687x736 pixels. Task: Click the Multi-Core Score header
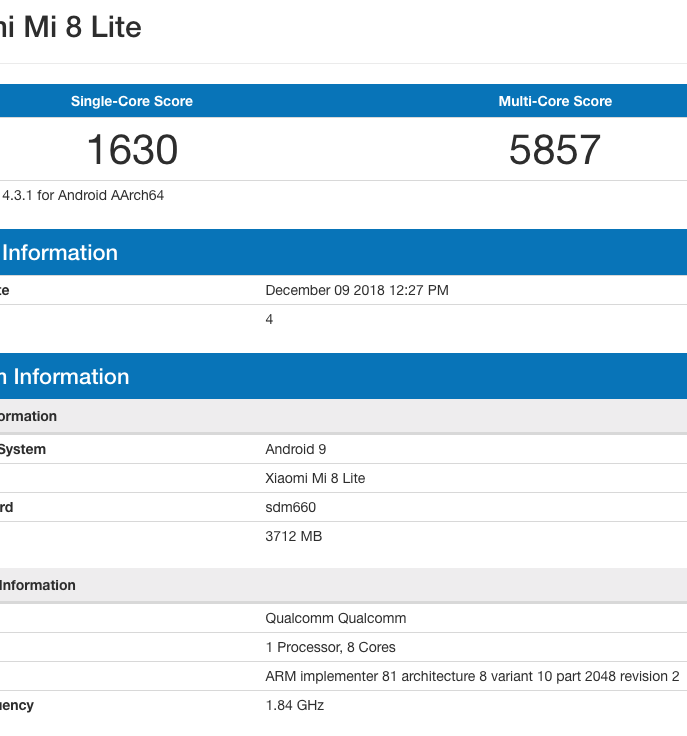[555, 101]
